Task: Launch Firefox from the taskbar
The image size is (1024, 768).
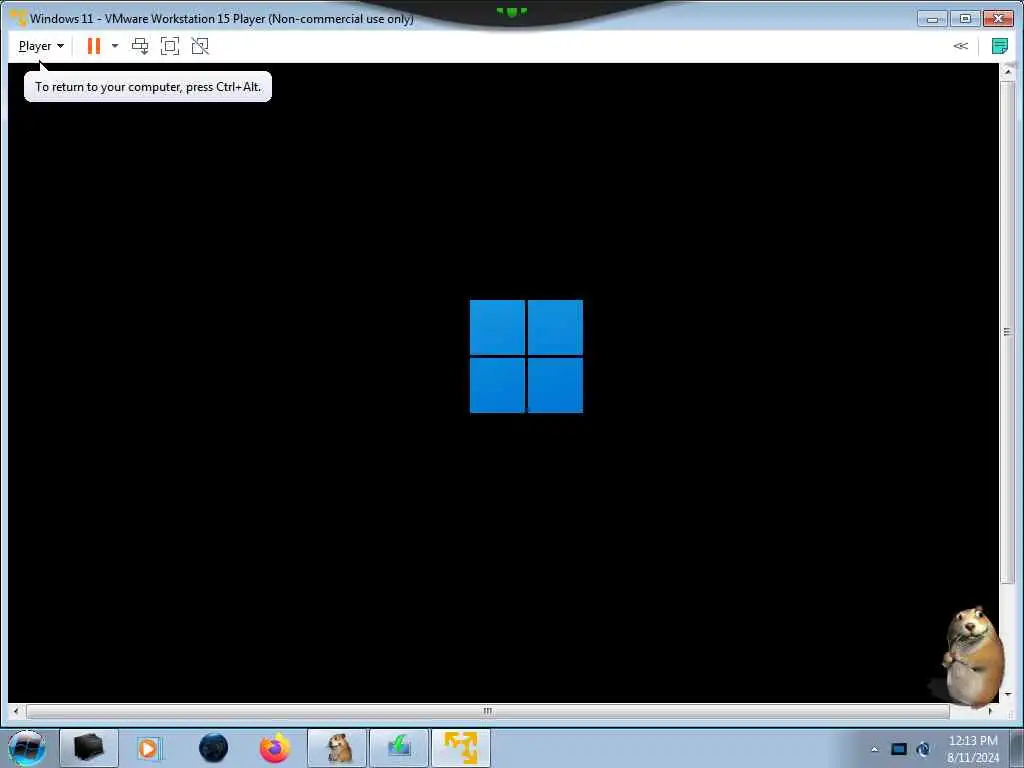Action: click(275, 748)
